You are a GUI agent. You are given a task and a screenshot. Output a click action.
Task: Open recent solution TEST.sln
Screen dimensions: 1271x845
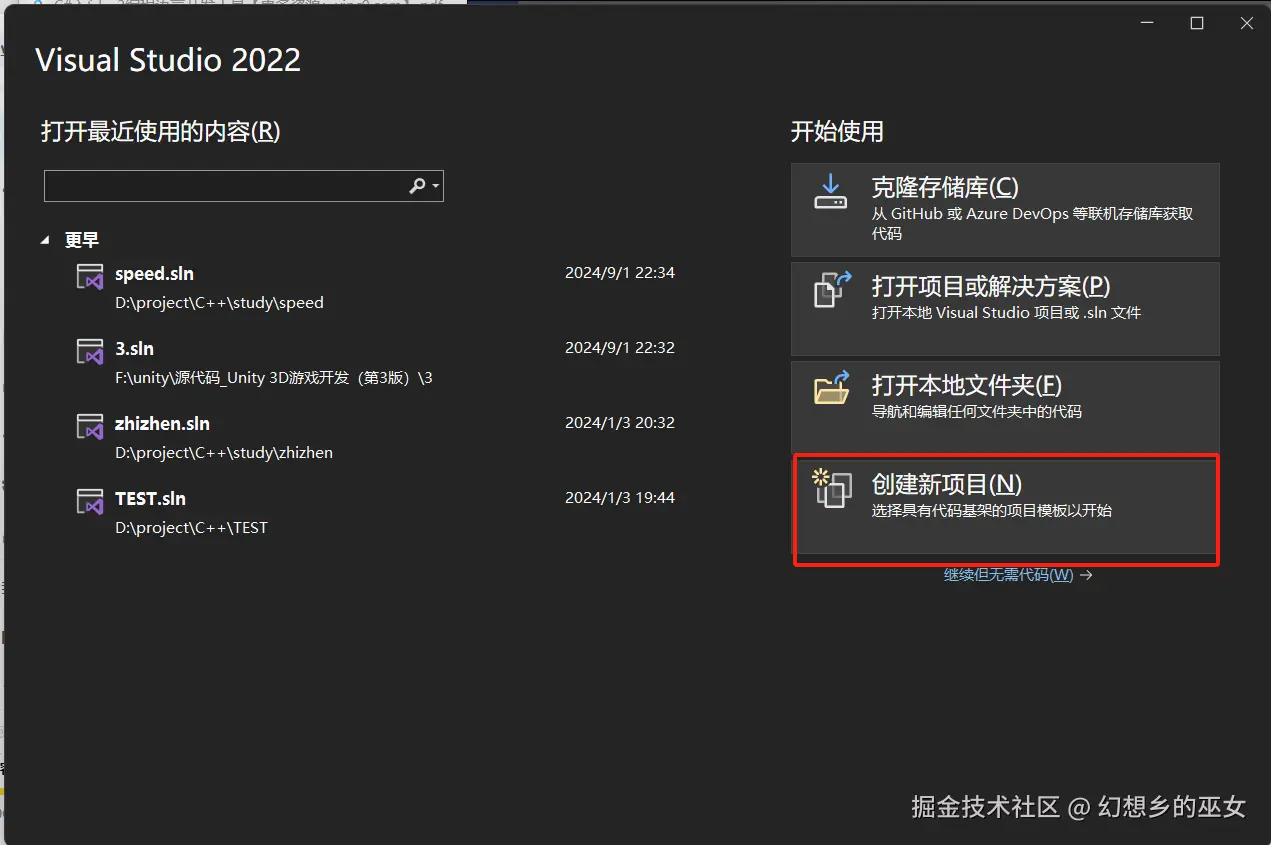click(x=376, y=512)
